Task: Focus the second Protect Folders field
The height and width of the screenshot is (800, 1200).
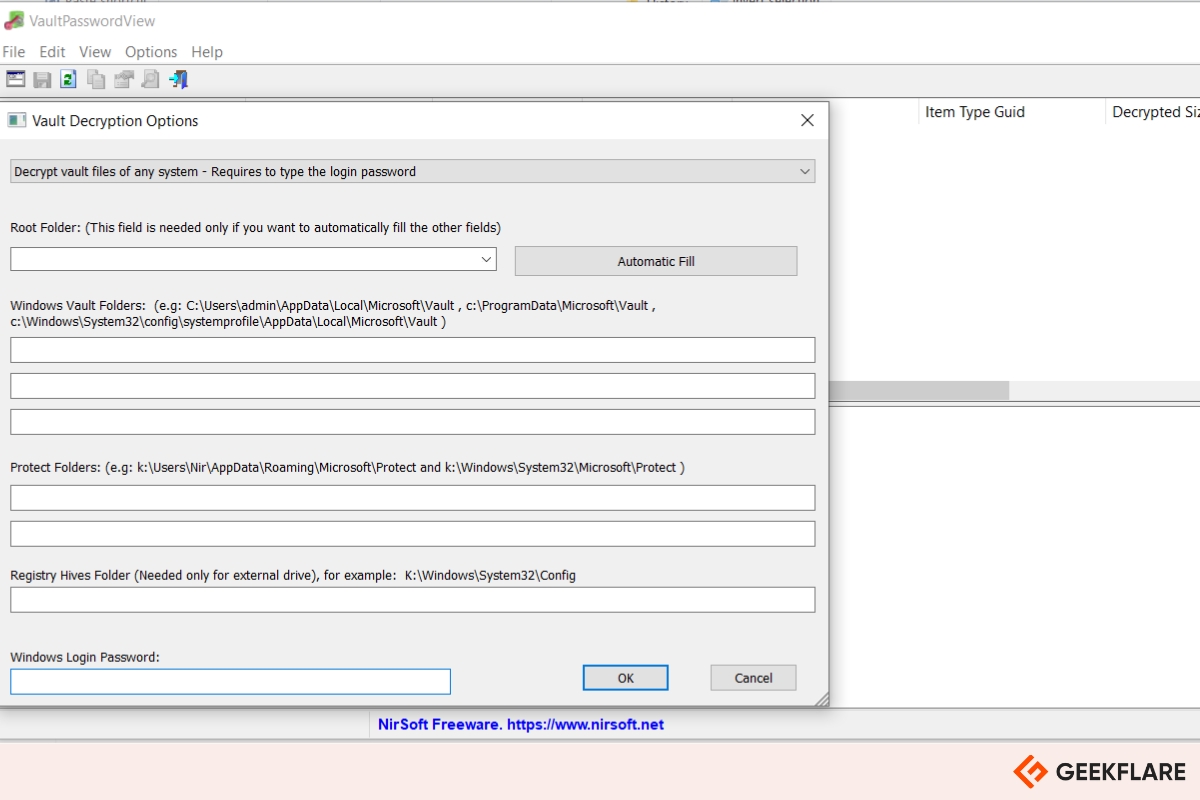Action: 413,534
